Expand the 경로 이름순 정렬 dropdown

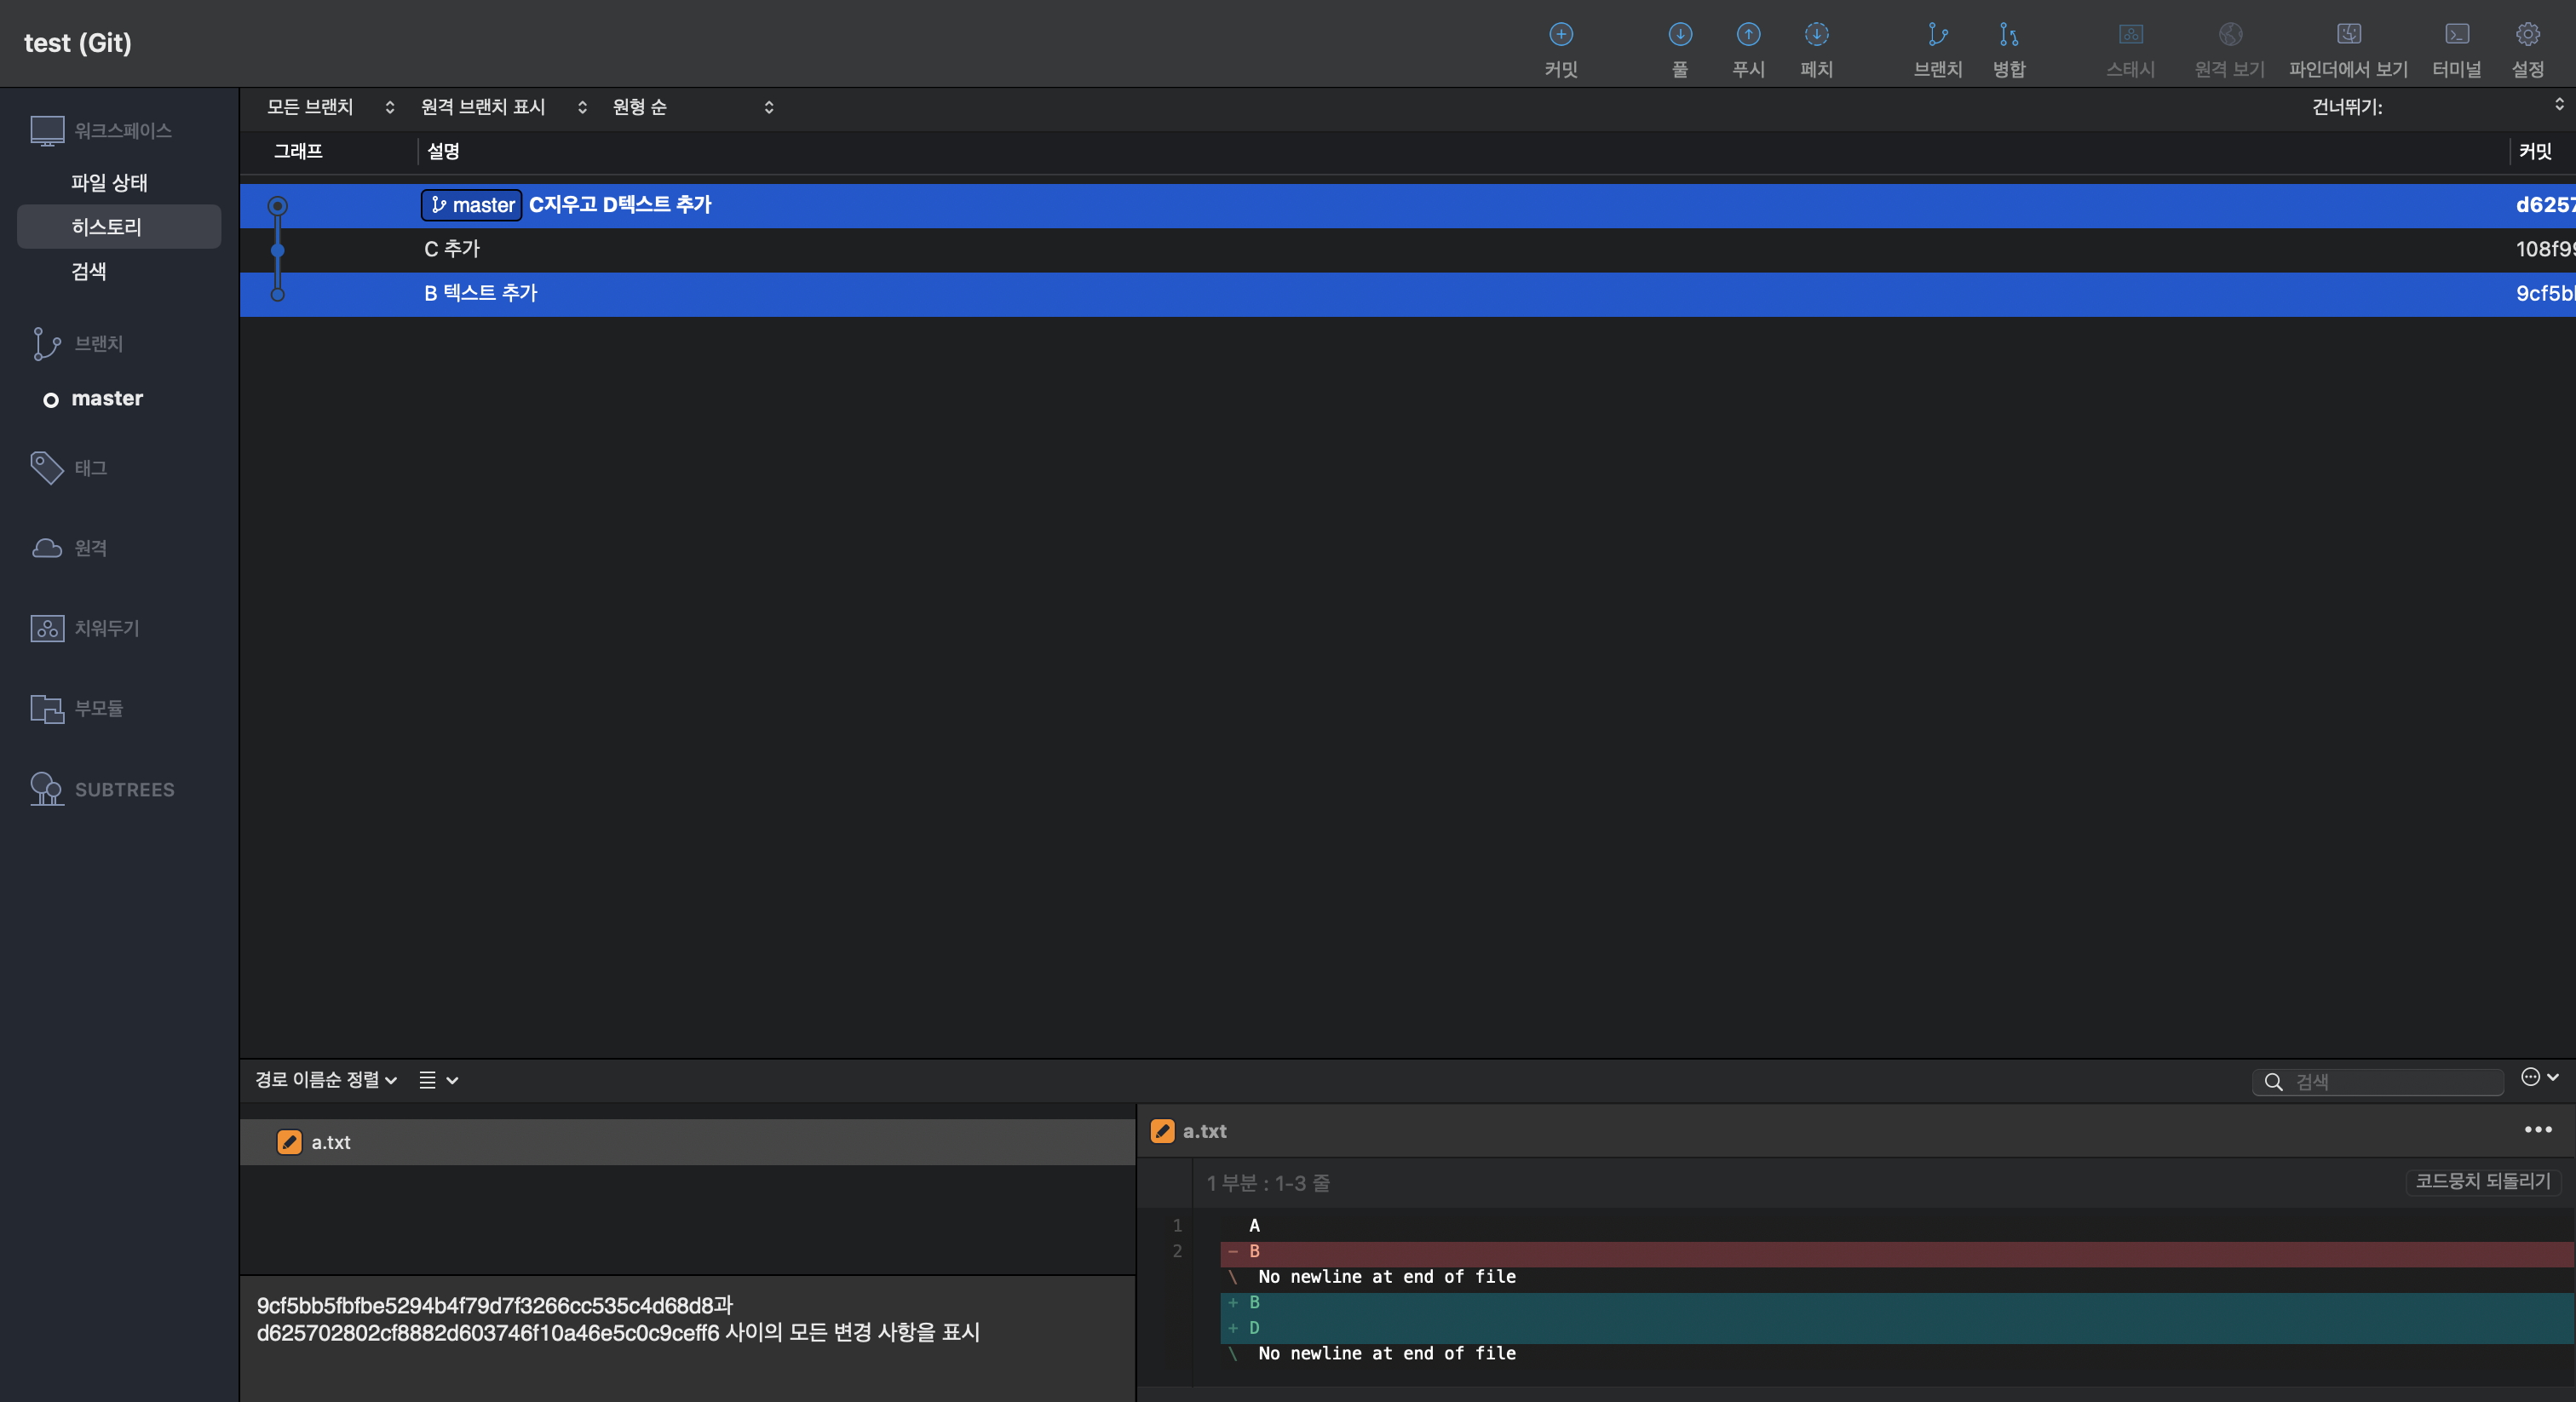click(x=326, y=1080)
